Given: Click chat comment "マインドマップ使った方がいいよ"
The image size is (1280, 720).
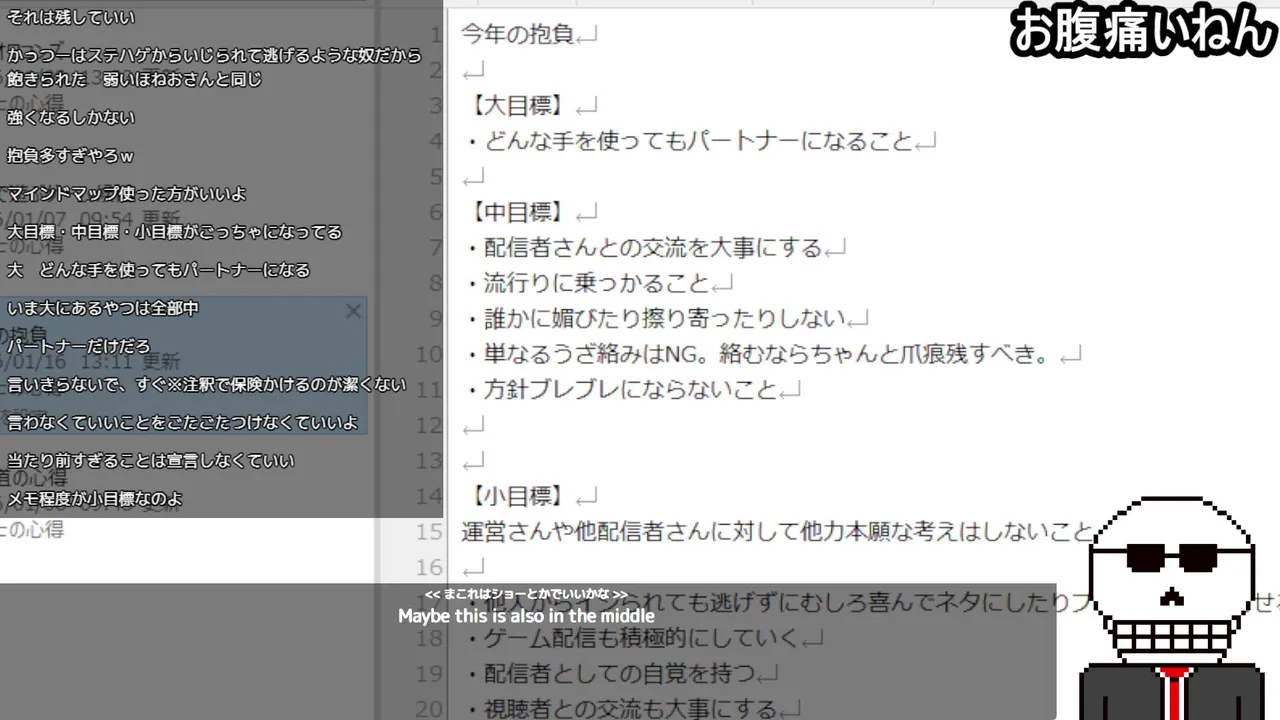Looking at the screenshot, I should tap(126, 193).
